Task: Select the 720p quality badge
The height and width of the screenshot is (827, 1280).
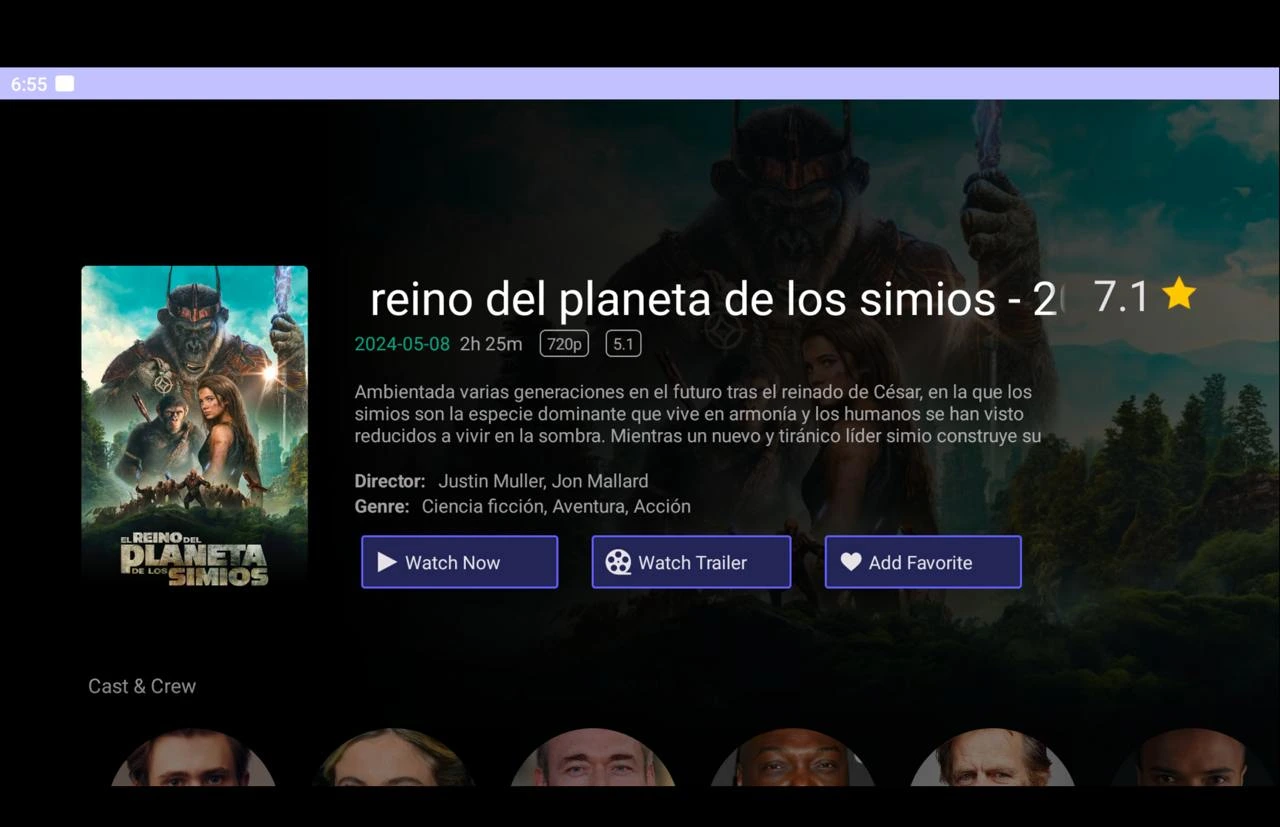Action: coord(564,344)
